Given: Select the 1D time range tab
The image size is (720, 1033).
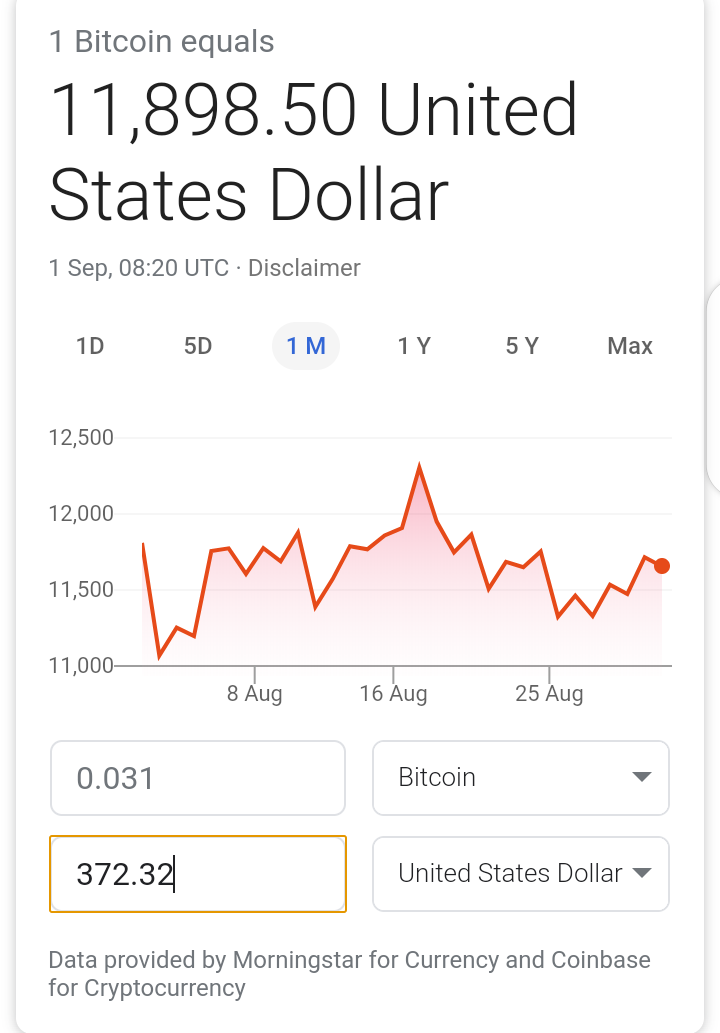Looking at the screenshot, I should pyautogui.click(x=90, y=346).
